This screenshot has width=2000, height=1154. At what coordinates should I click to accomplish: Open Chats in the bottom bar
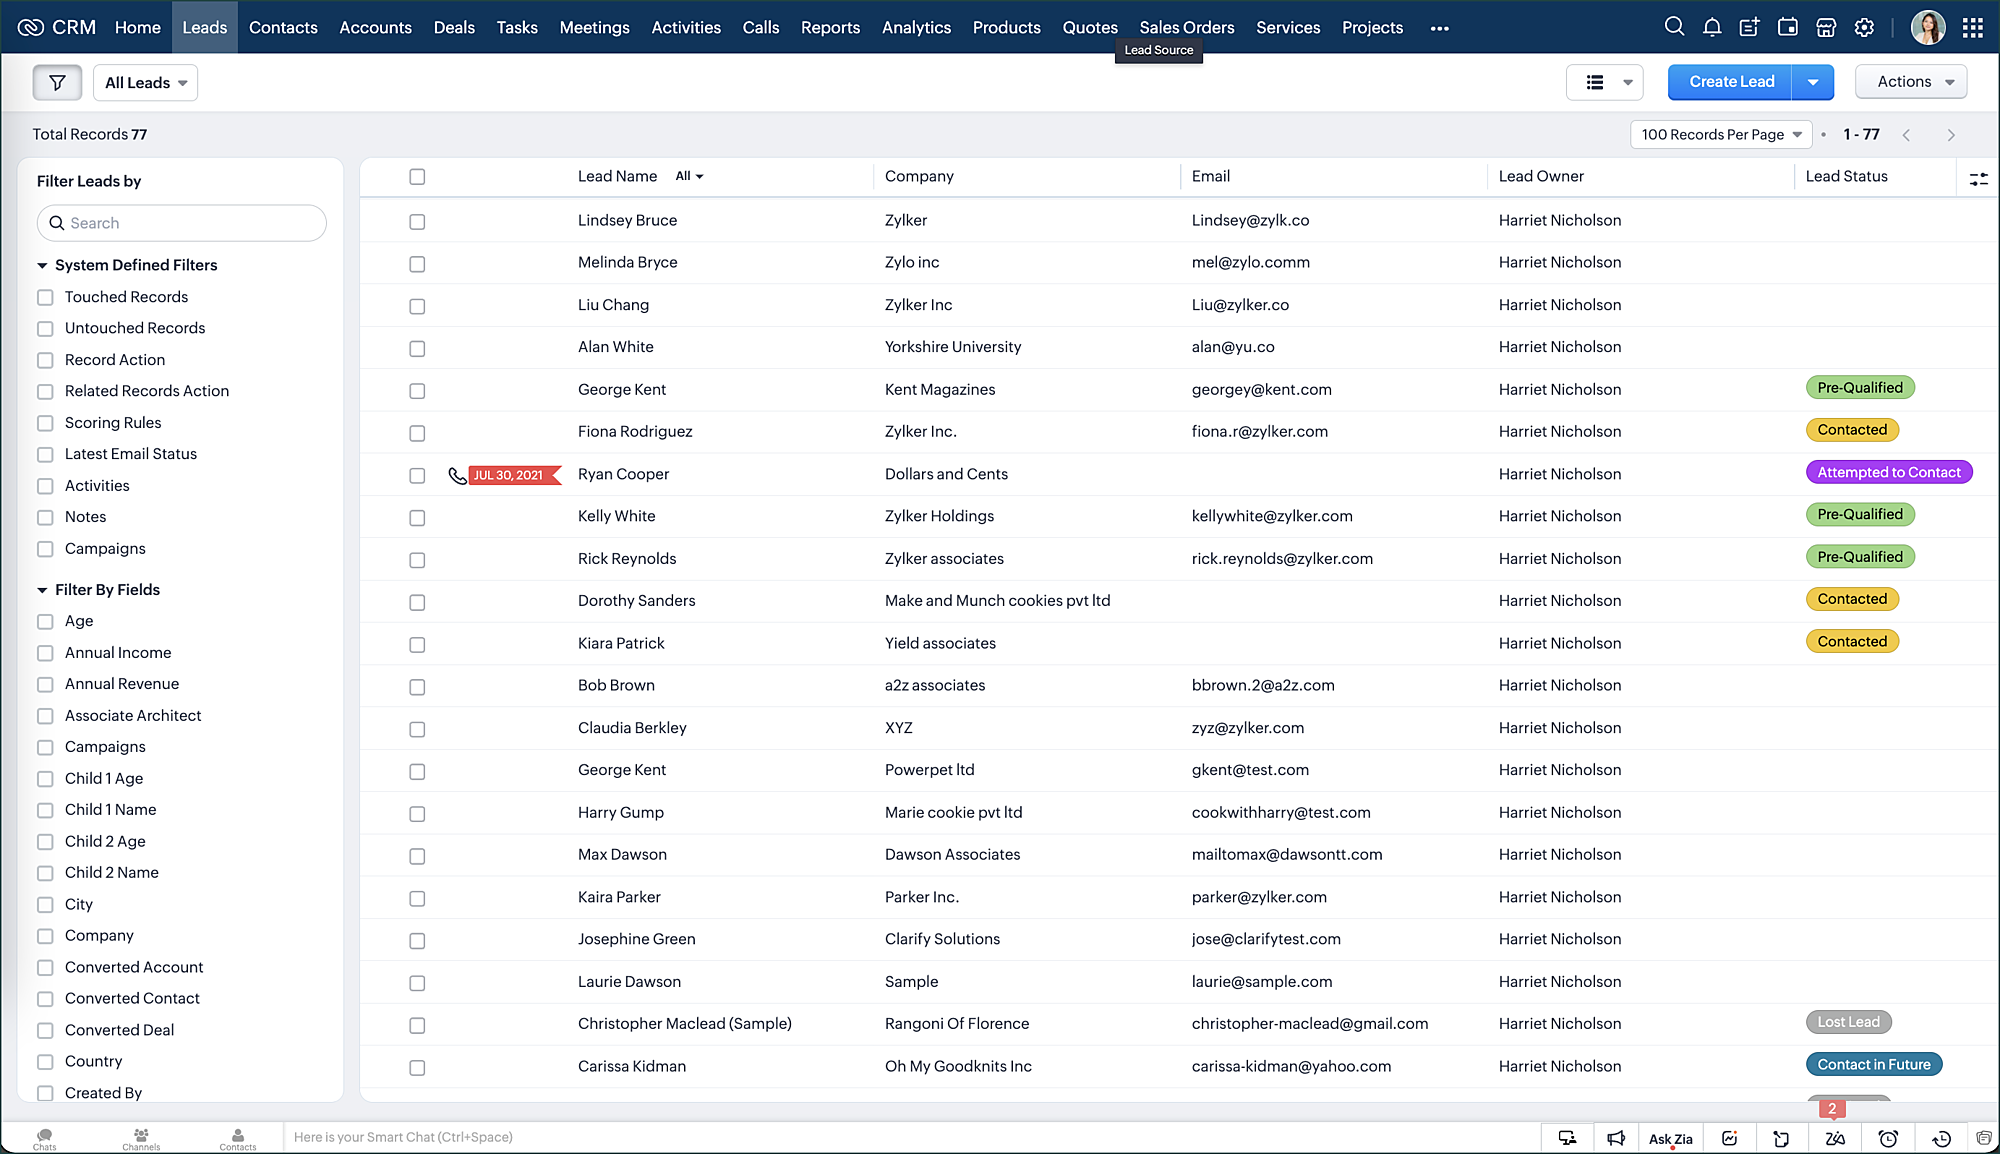[44, 1139]
